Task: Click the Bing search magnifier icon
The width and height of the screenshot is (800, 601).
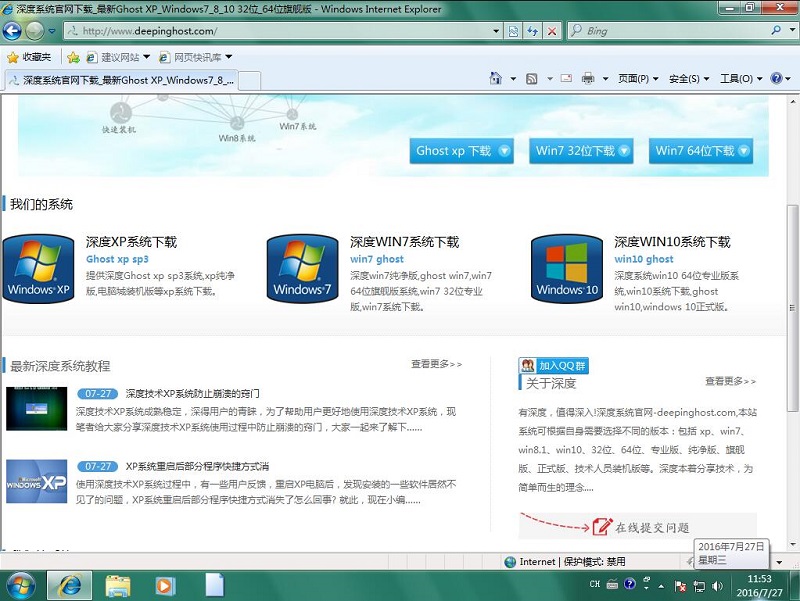Action: coord(578,31)
